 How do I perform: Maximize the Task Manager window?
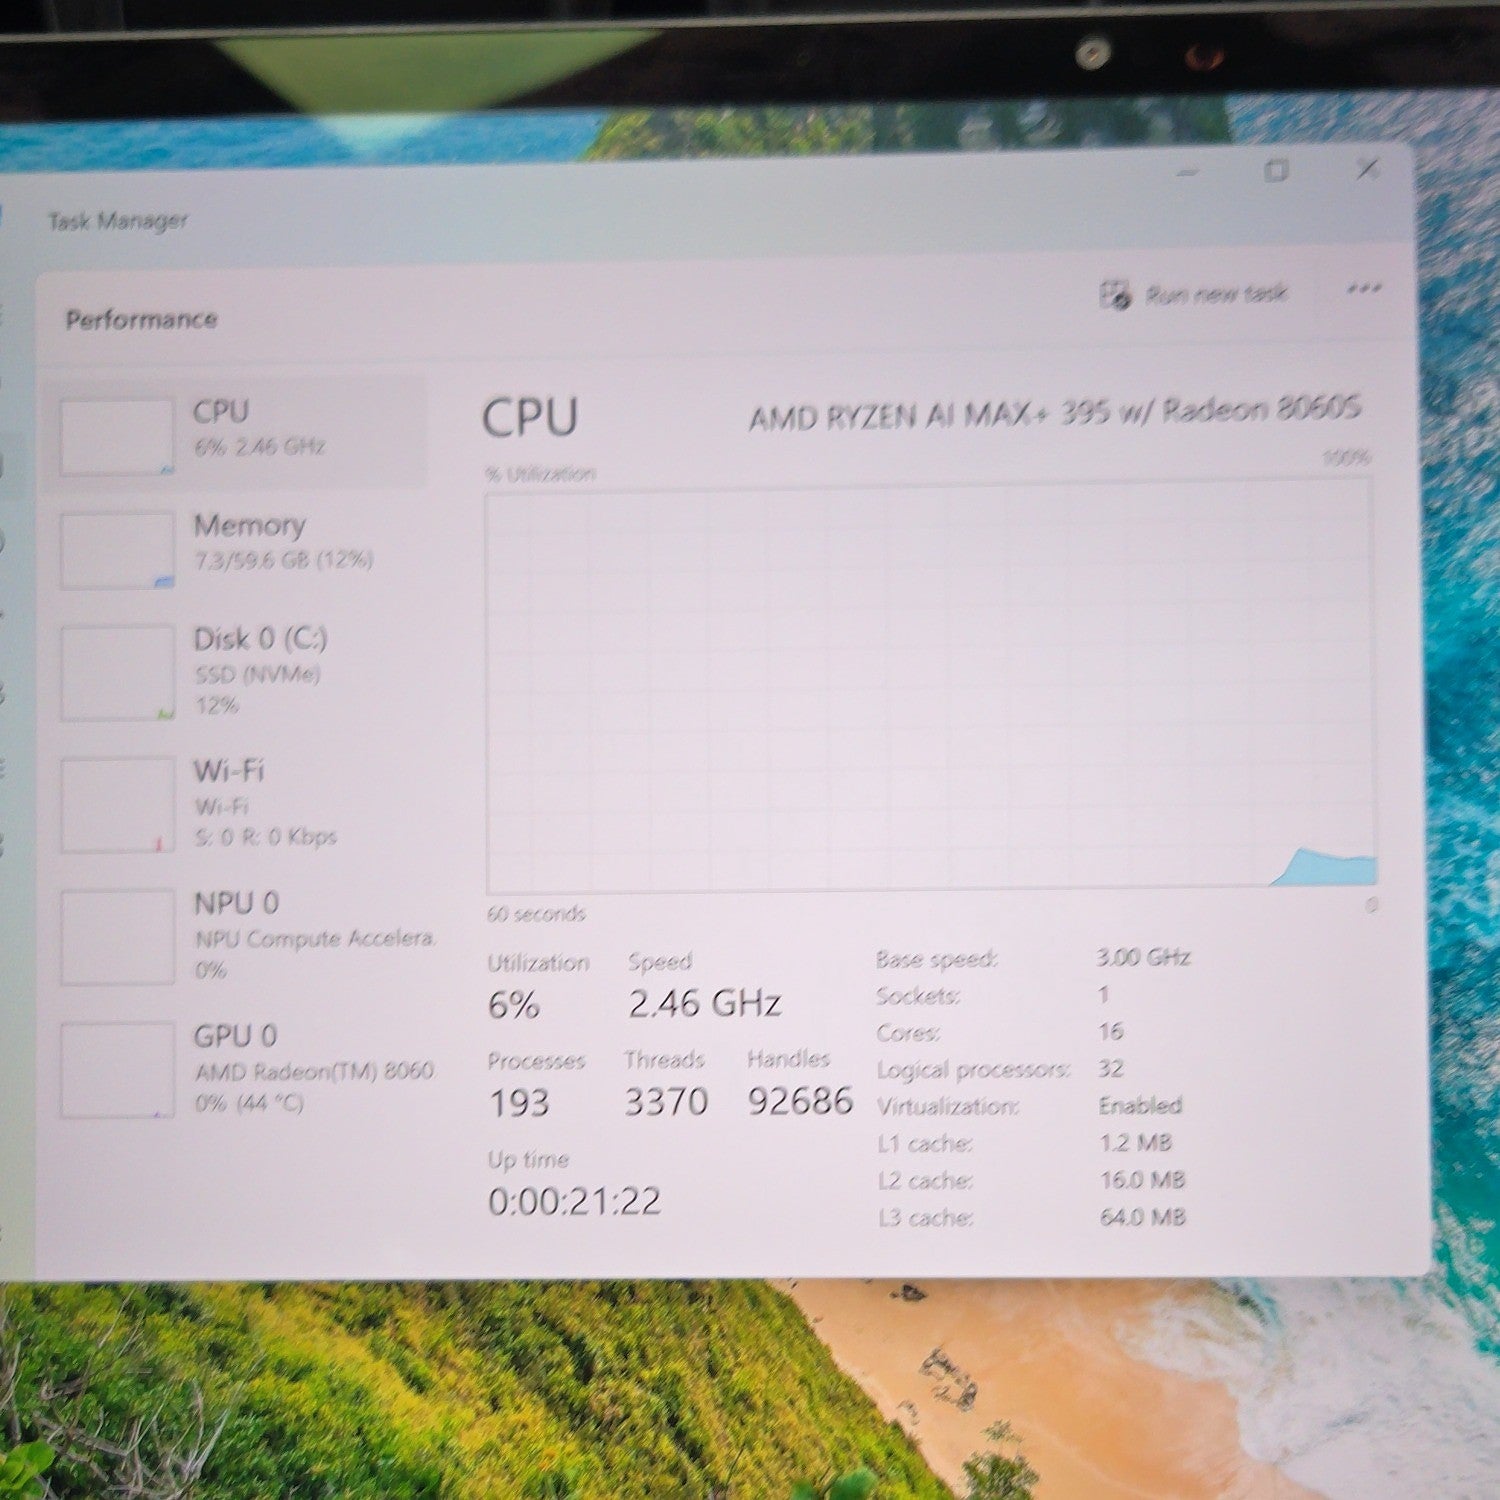point(1276,171)
